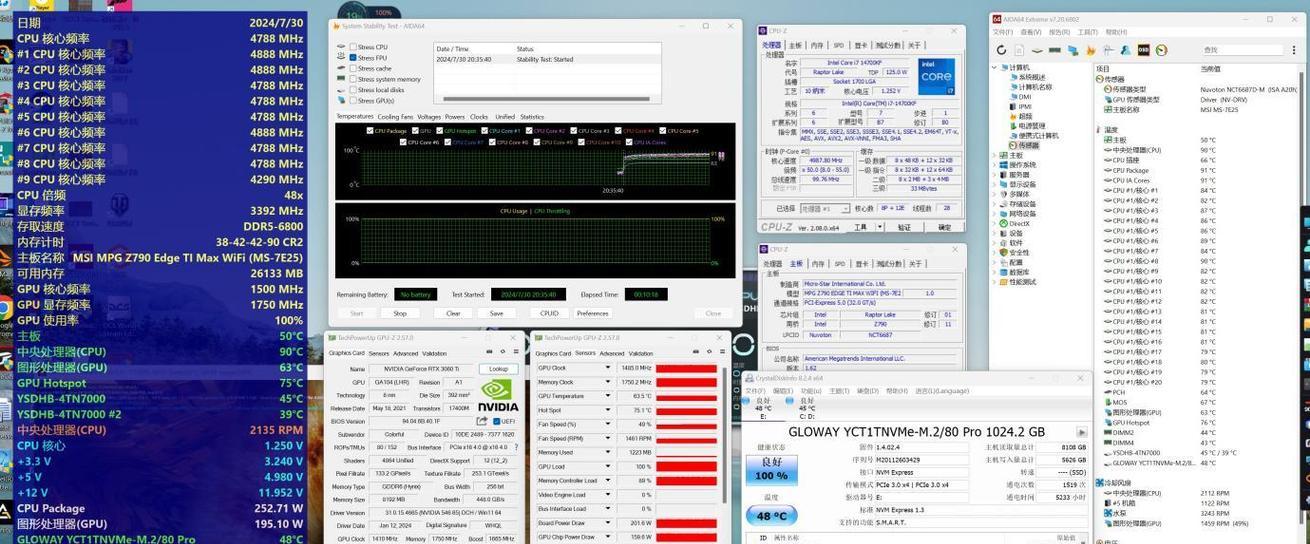Open the hamburger menu in left GPU-Z window
Screen dimensions: 1310x544
point(516,351)
